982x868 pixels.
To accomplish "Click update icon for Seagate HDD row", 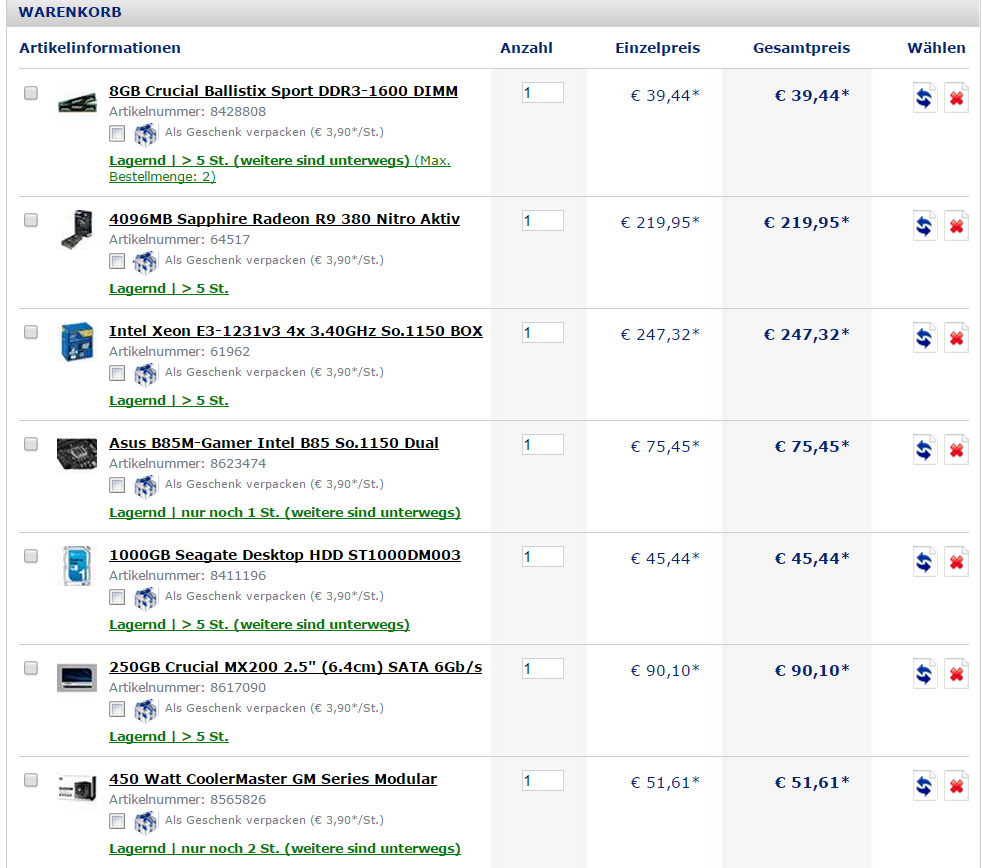I will pos(924,562).
